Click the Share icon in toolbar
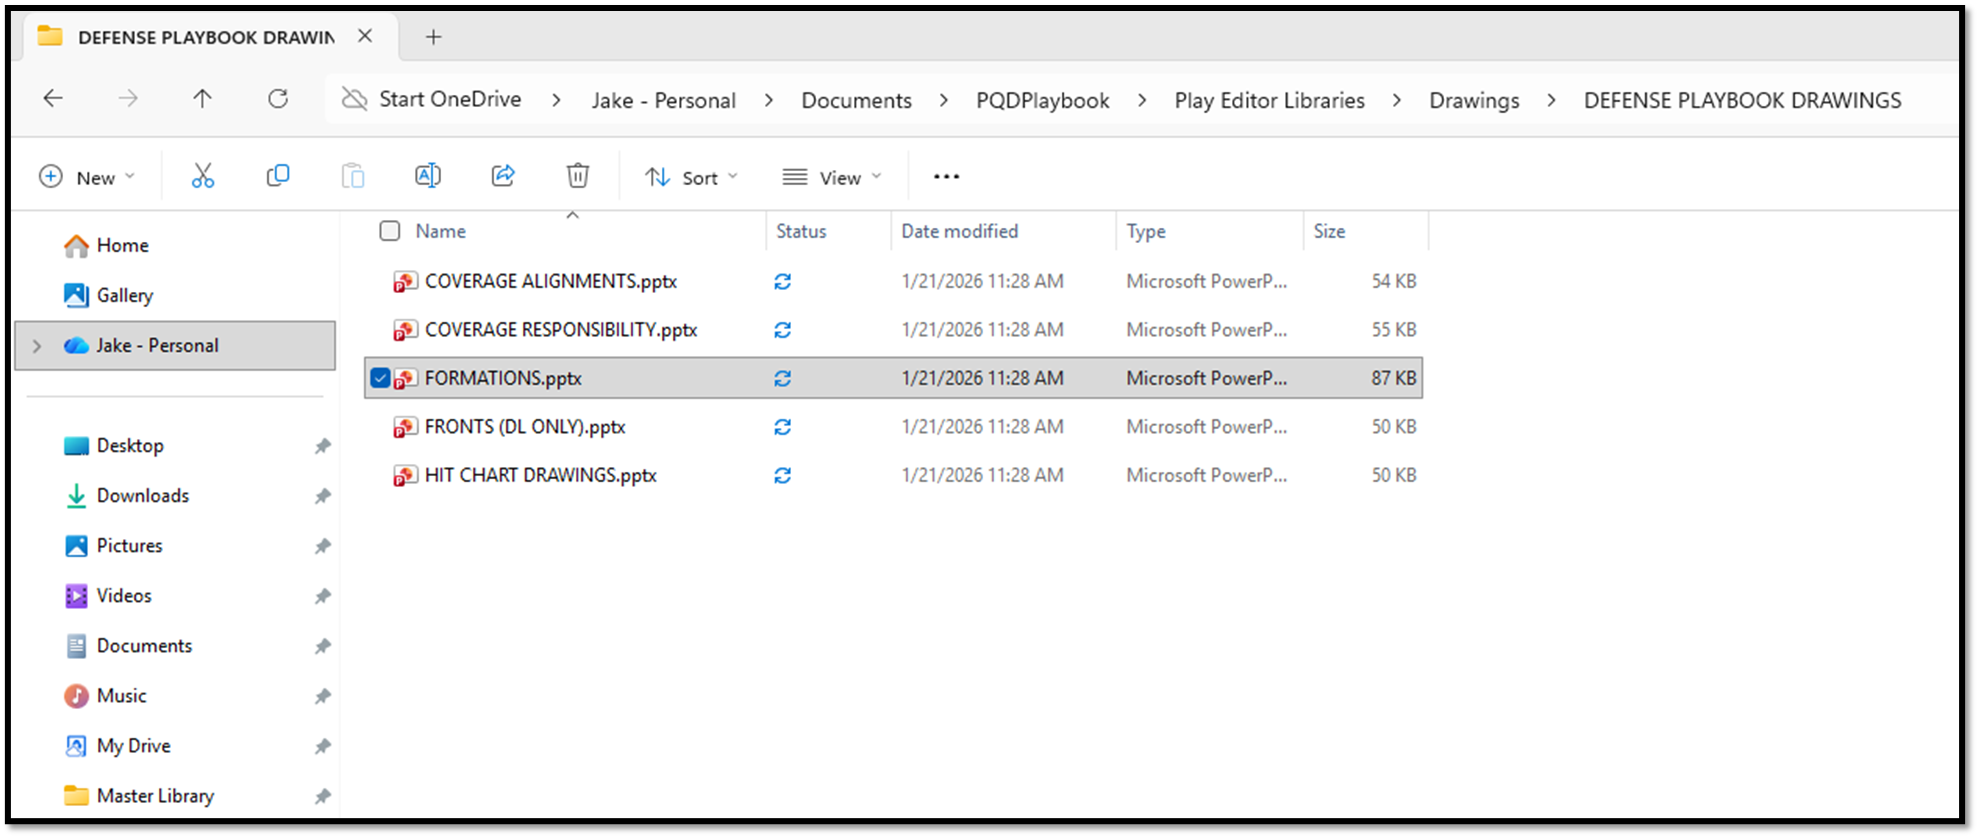 [x=503, y=177]
